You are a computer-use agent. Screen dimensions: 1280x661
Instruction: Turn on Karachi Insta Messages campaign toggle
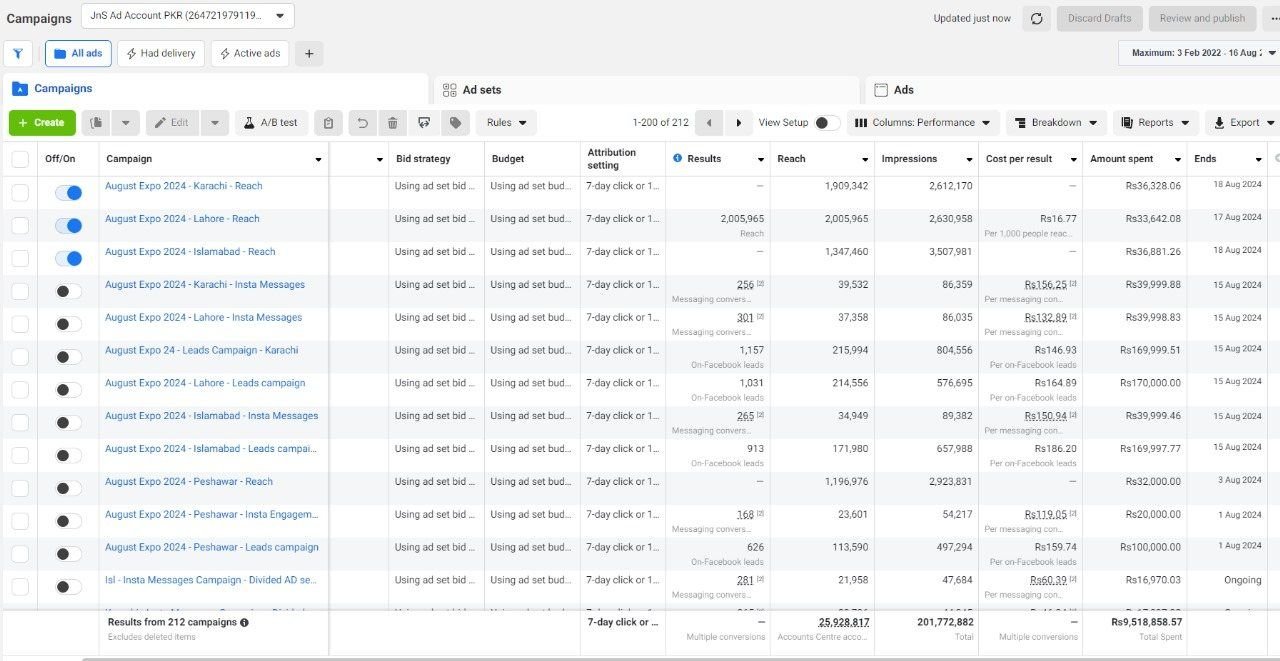pyautogui.click(x=68, y=292)
